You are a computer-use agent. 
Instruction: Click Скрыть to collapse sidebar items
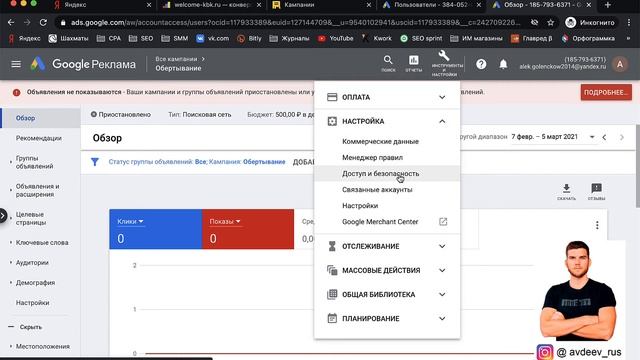pyautogui.click(x=31, y=327)
